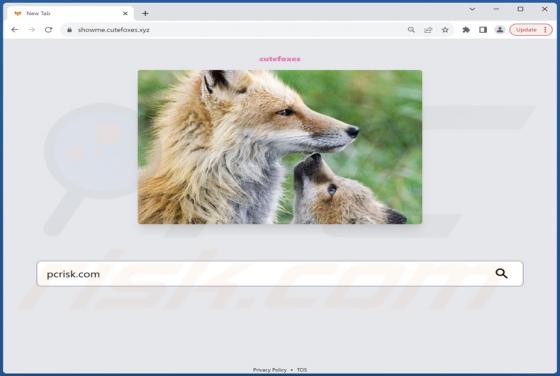Close the browser window
This screenshot has width=560, height=376.
point(545,9)
